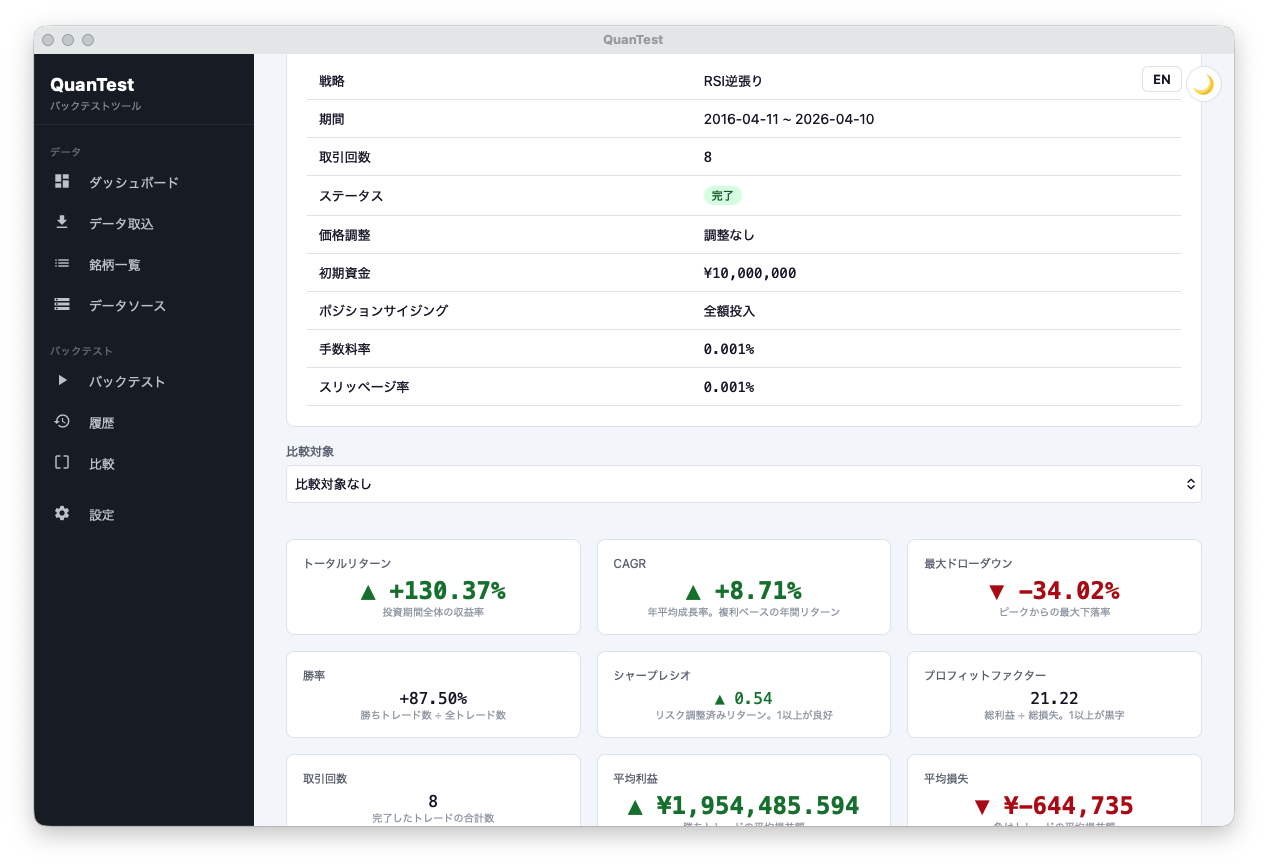This screenshot has width=1268, height=868.
Task: Click the −34.02% max drawdown value
Action: tap(1068, 591)
